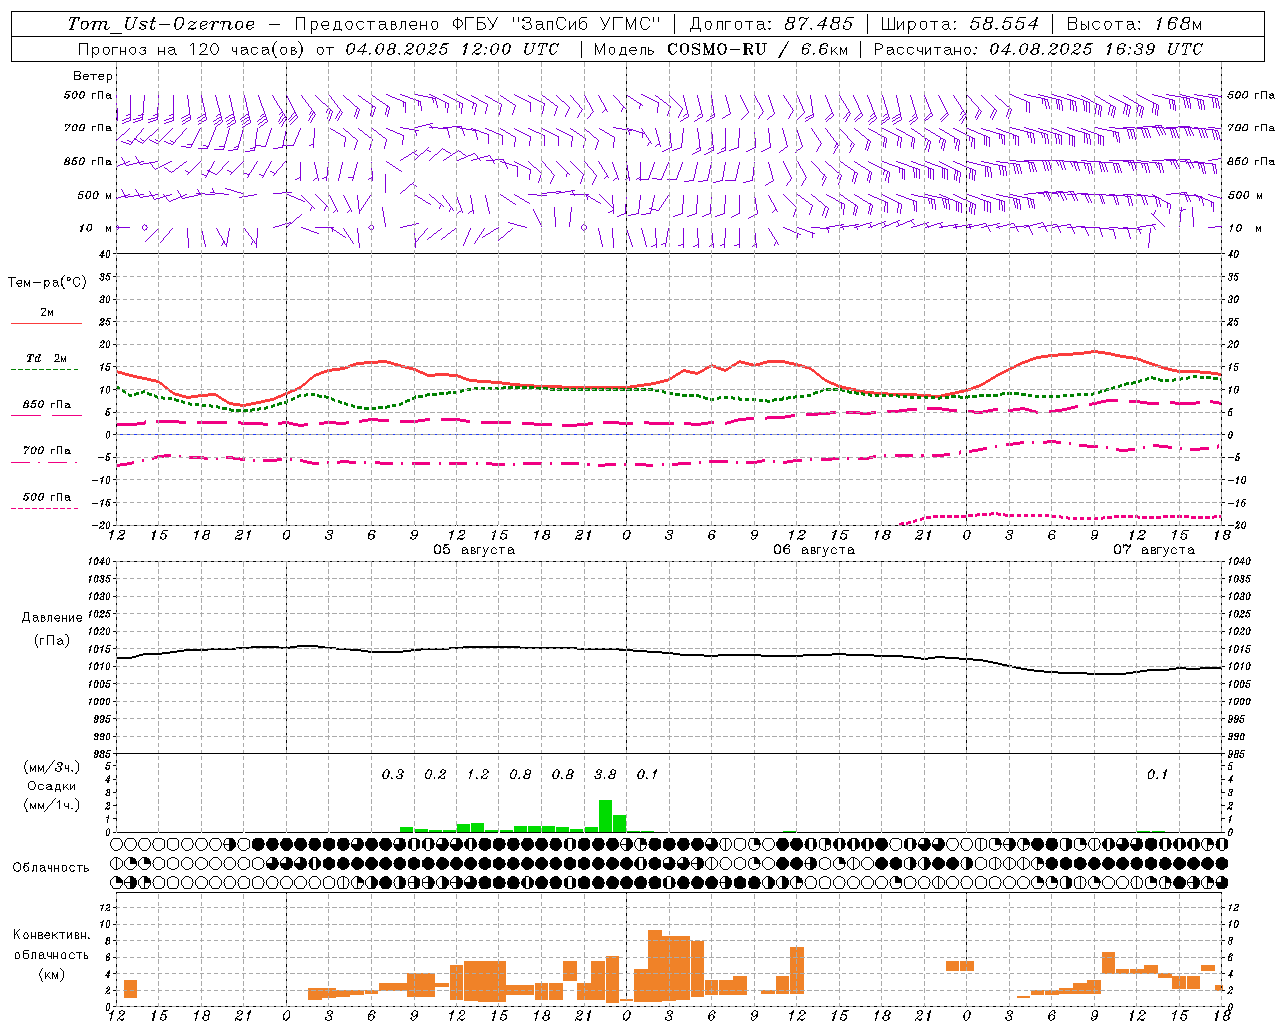Click the computed time 04.08.2025 16:39 UTC
This screenshot has height=1024, width=1280.
pyautogui.click(x=1096, y=49)
